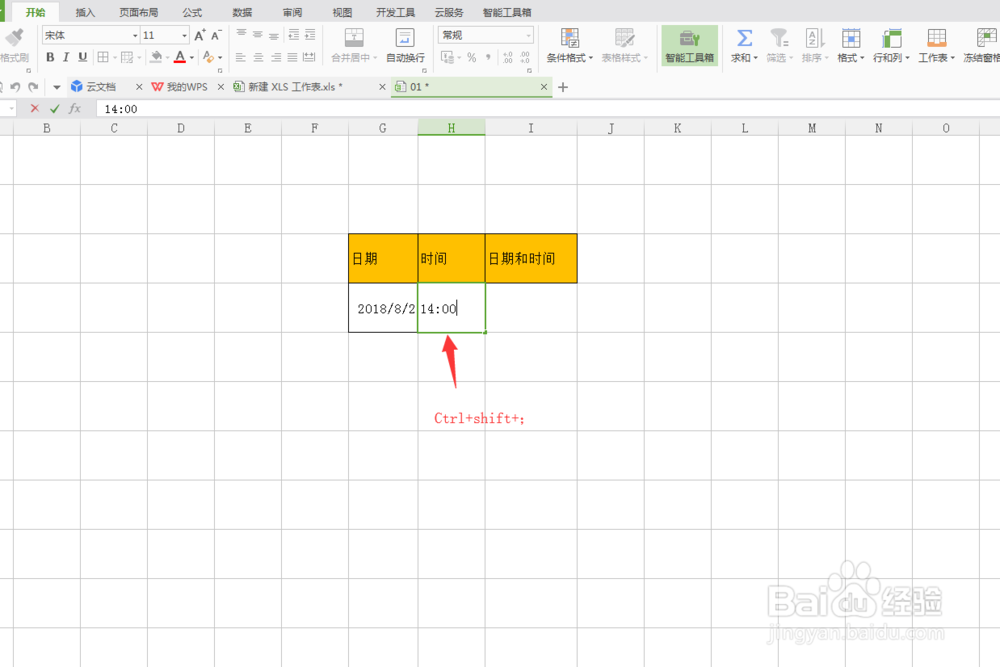Viewport: 1000px width, 667px height.
Task: Click the Format Painter (格式刷) brush icon
Action: click(x=14, y=38)
